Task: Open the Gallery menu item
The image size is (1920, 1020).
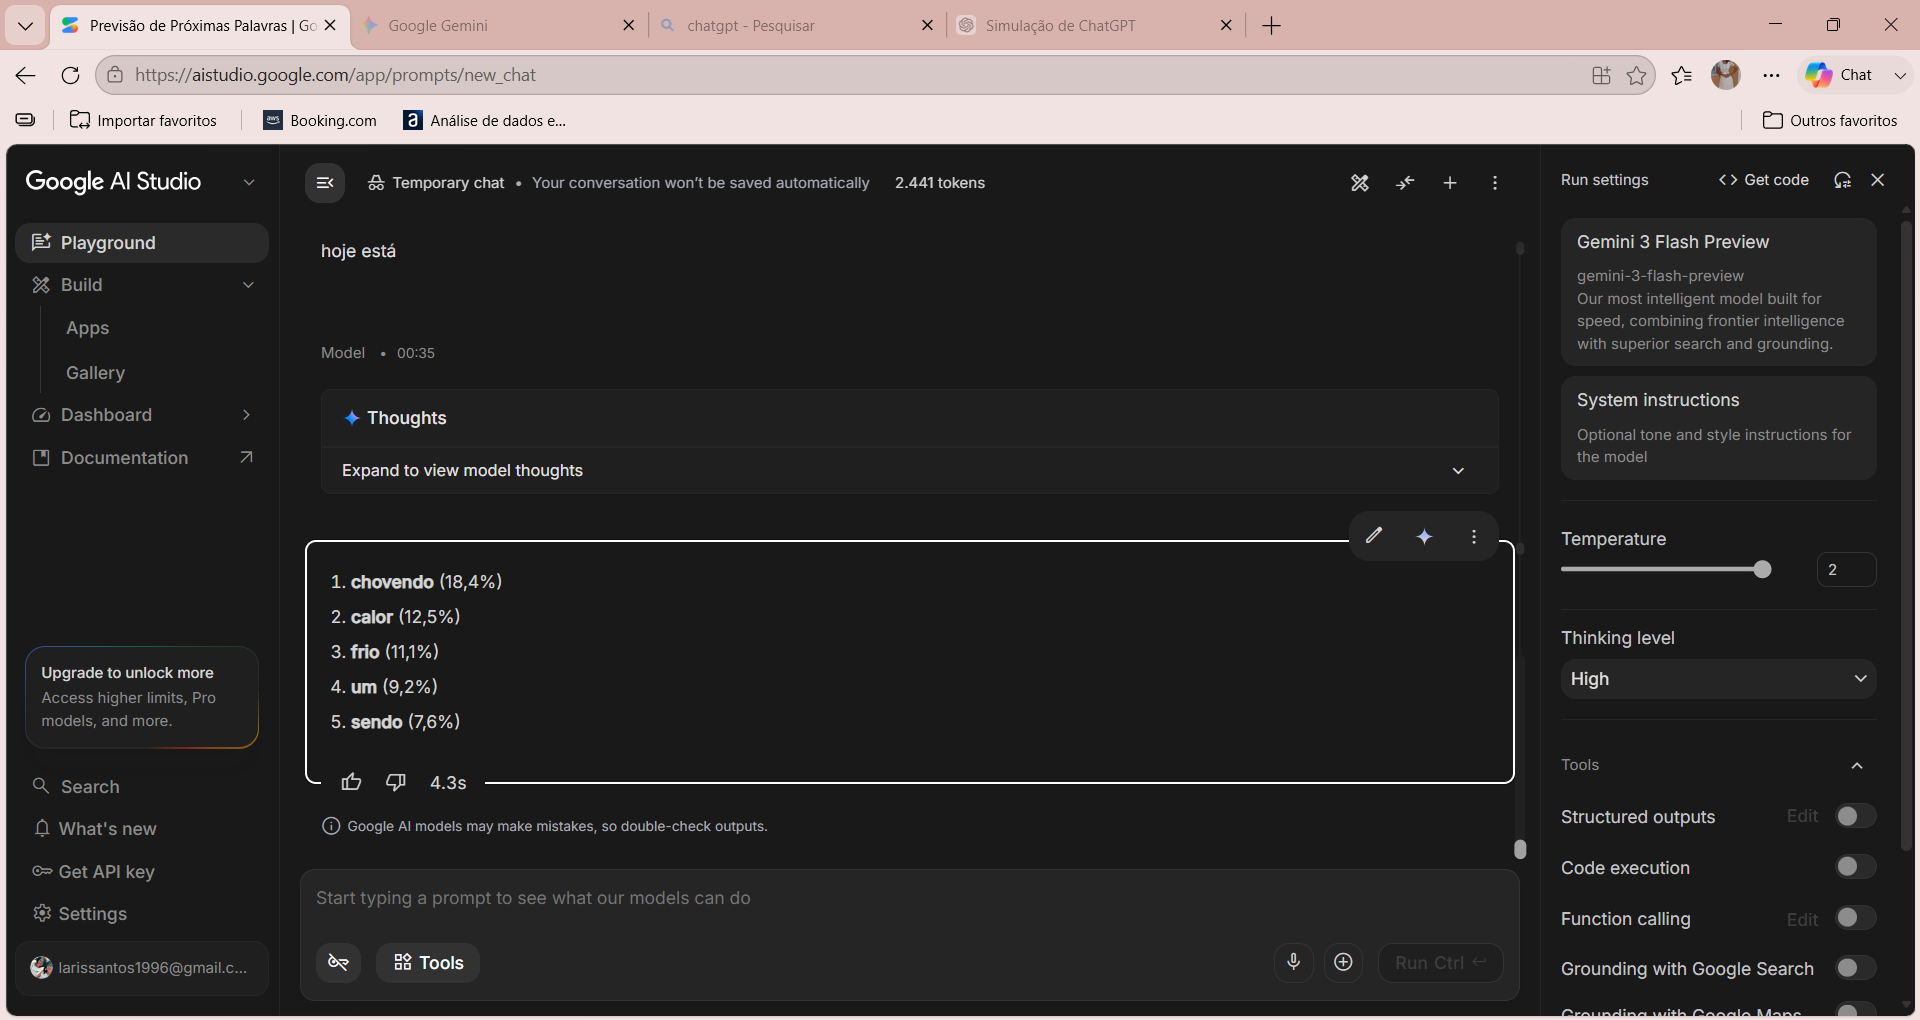Action: point(96,372)
